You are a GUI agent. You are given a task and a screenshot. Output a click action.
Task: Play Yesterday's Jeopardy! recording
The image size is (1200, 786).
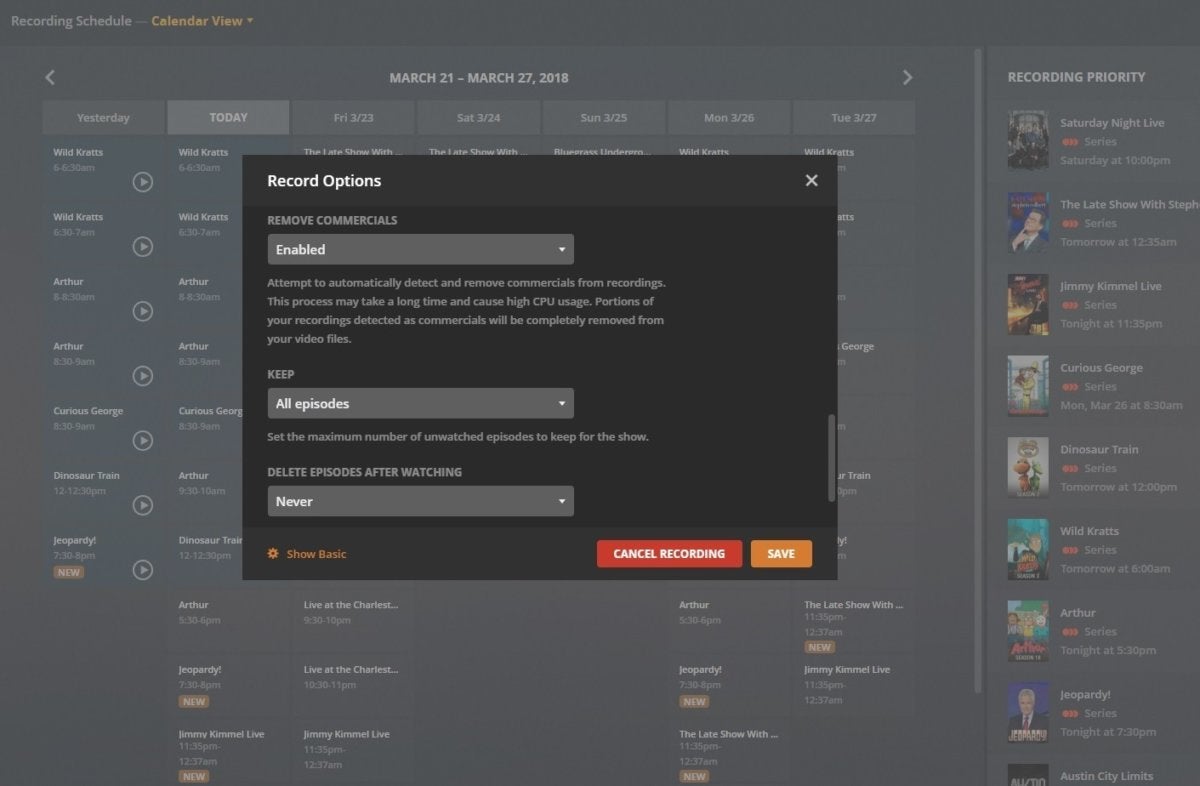point(143,569)
